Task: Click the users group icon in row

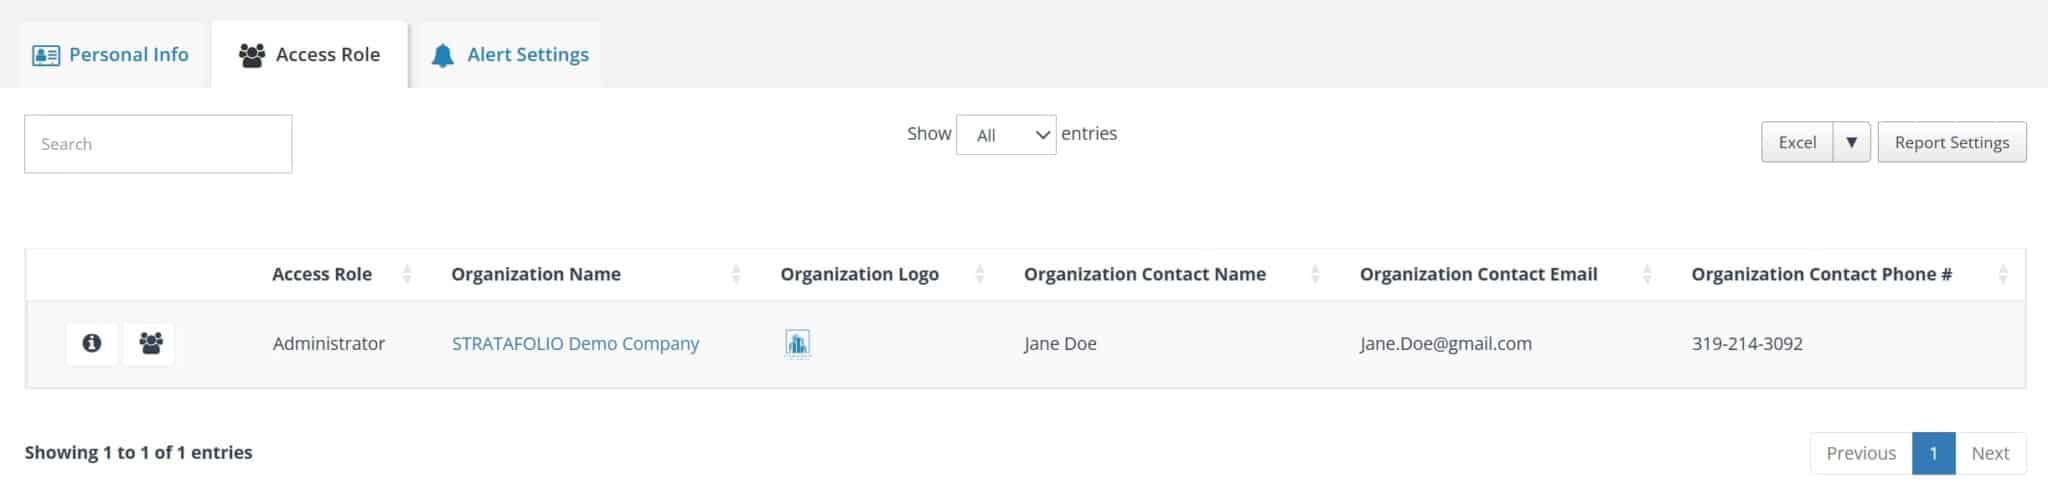Action: pyautogui.click(x=150, y=344)
